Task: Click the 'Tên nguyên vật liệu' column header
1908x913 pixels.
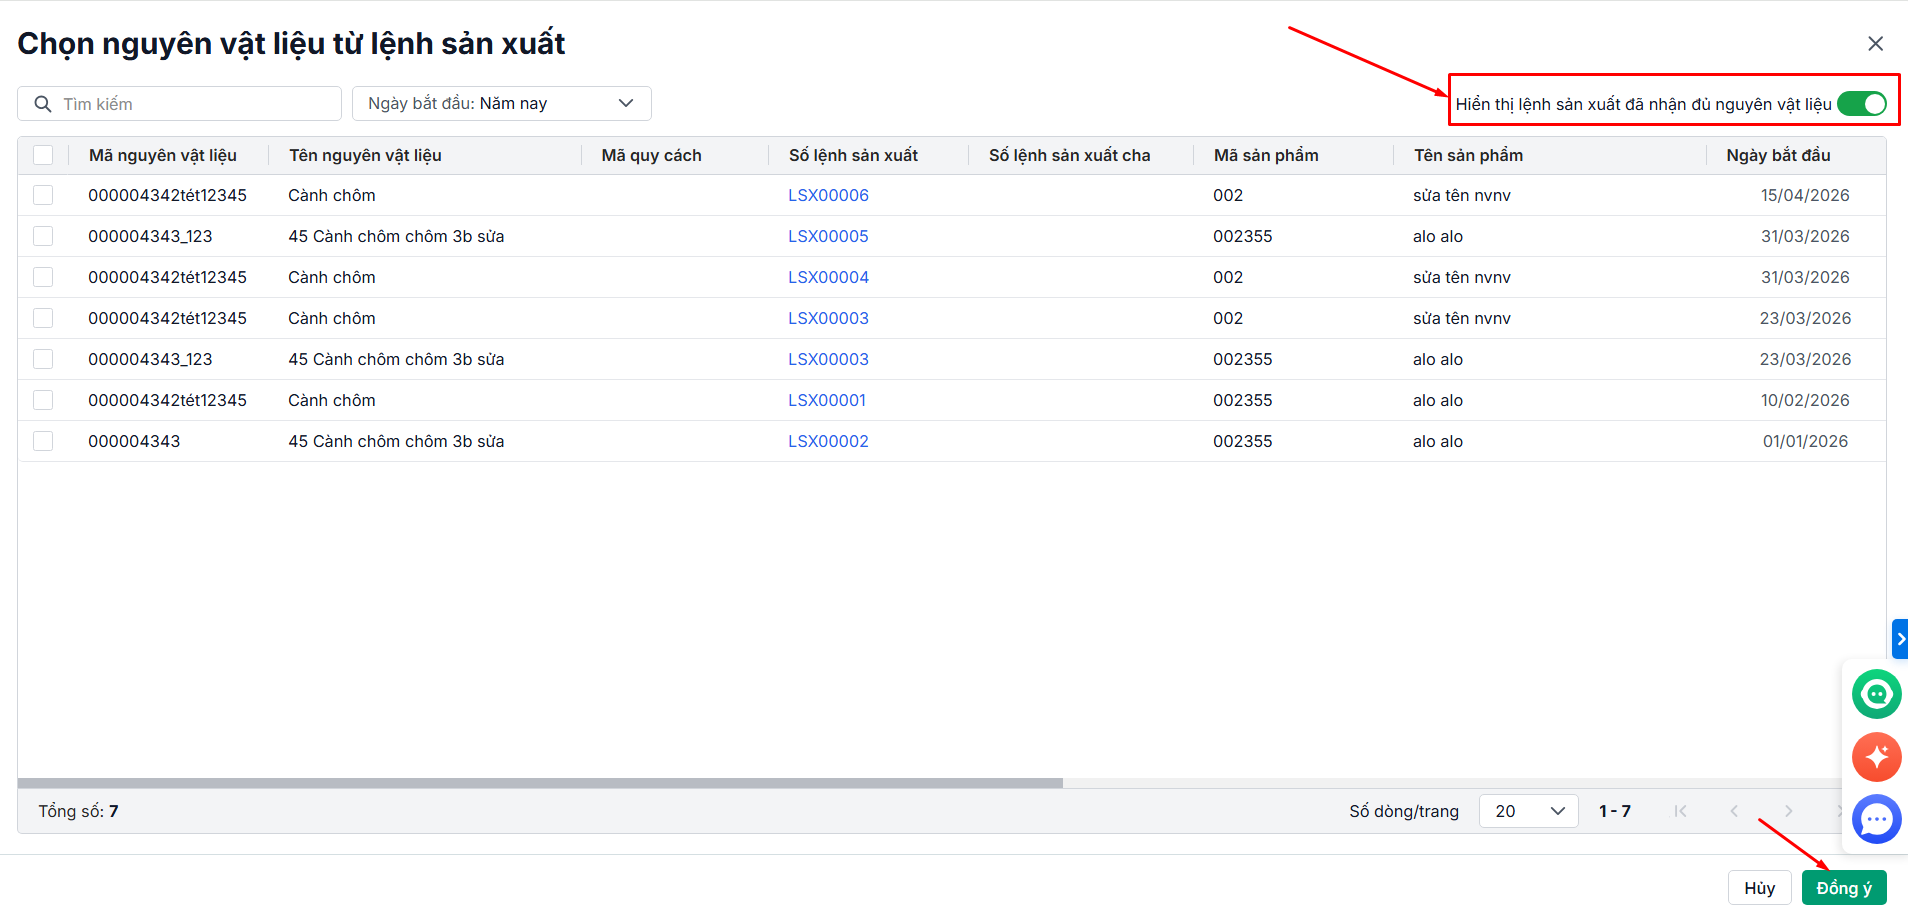Action: [x=365, y=155]
